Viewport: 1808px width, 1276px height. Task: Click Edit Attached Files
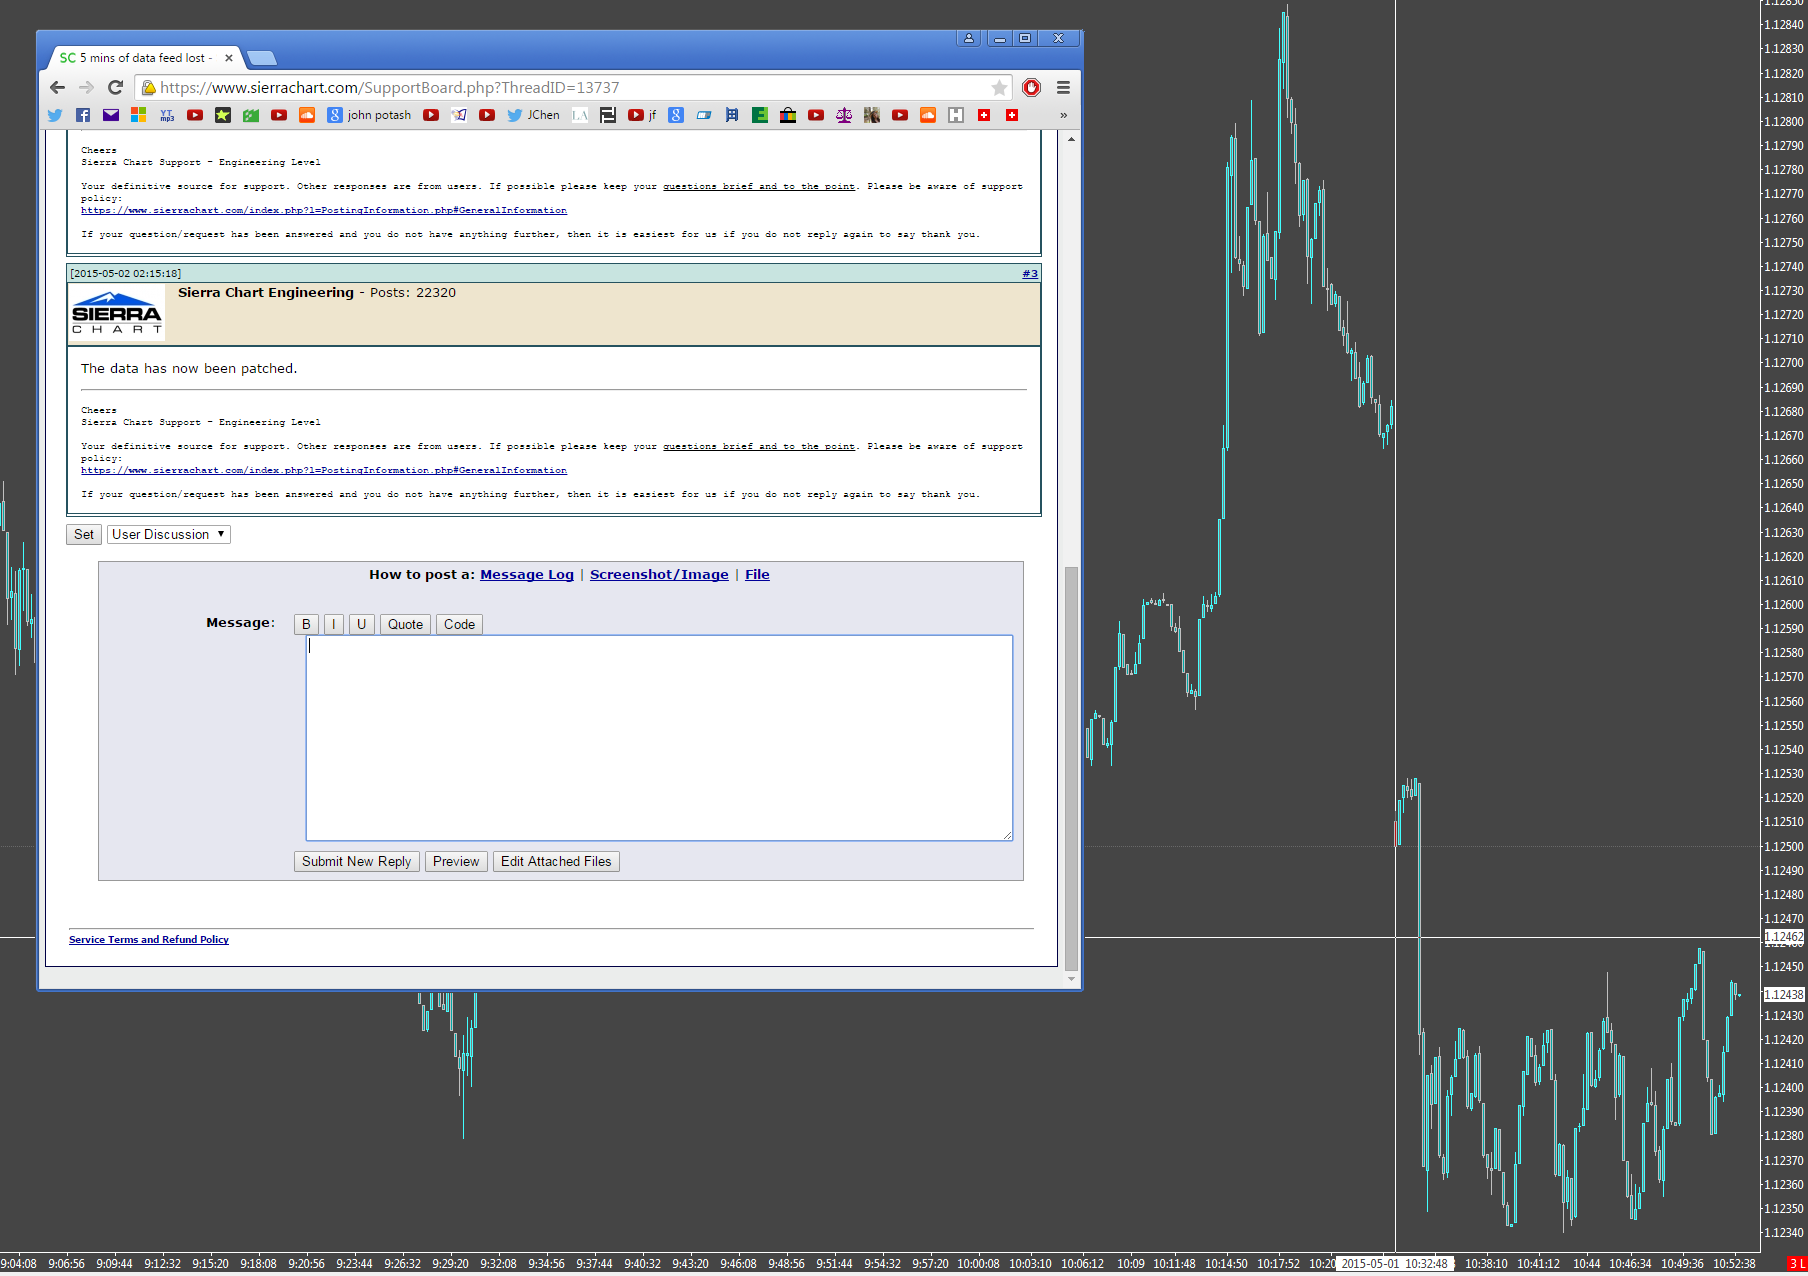click(x=556, y=861)
